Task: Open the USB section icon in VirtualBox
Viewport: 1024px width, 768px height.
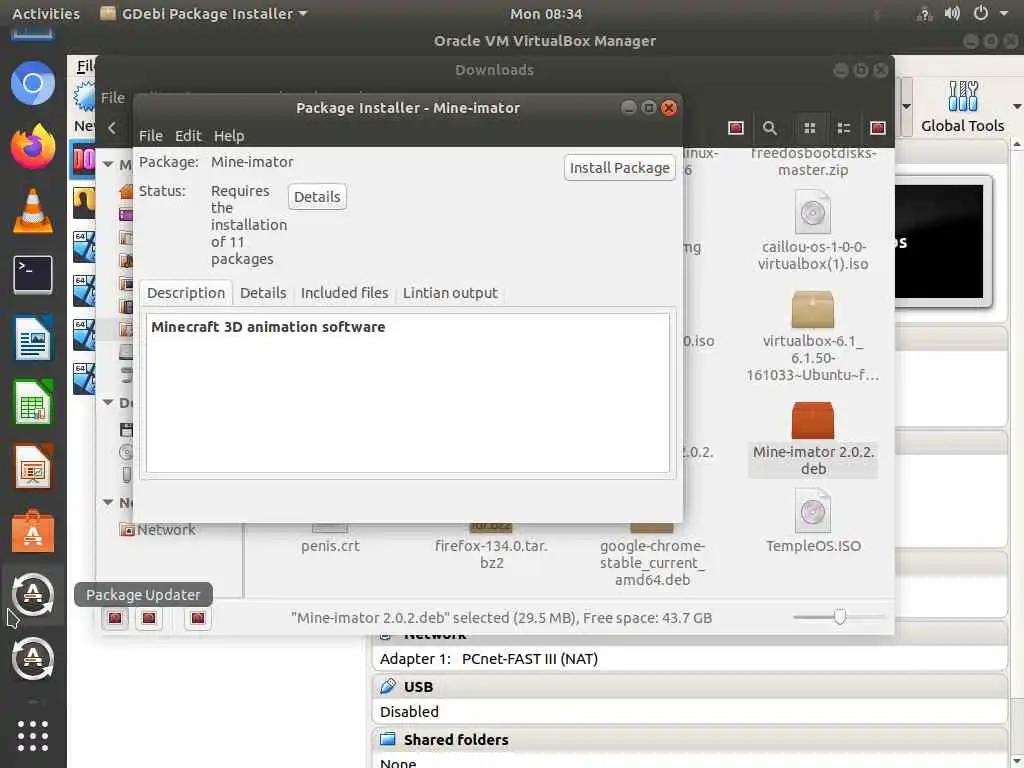Action: (388, 686)
